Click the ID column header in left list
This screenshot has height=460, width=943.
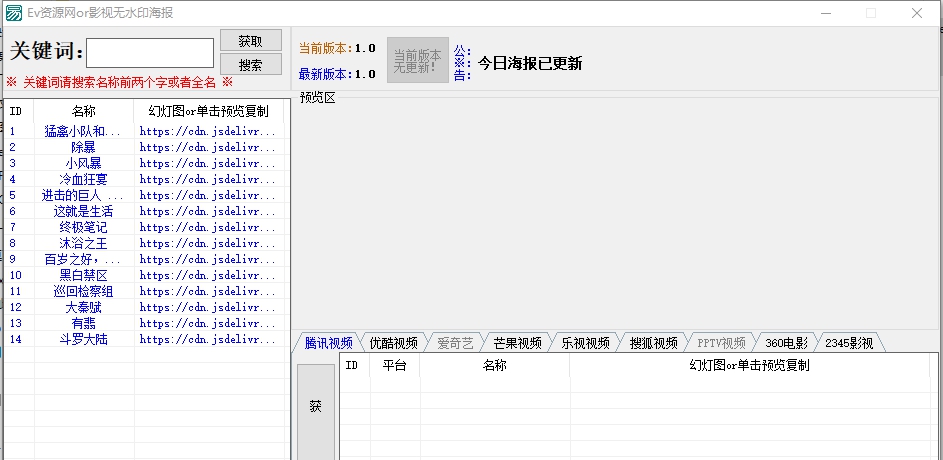tap(16, 111)
